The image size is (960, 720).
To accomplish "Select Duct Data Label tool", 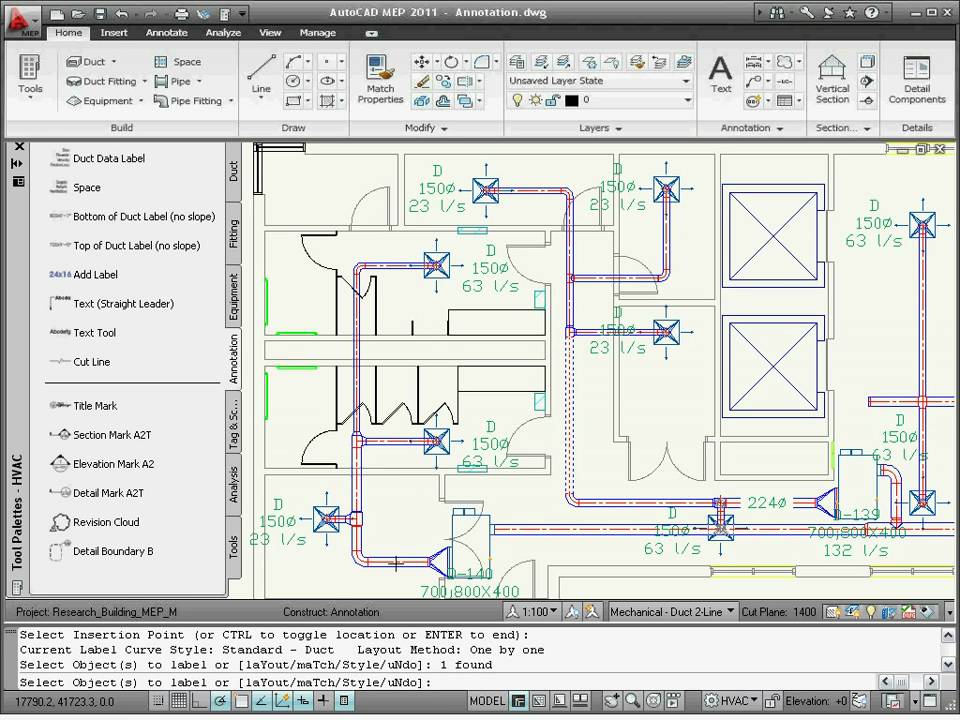I will 97,158.
